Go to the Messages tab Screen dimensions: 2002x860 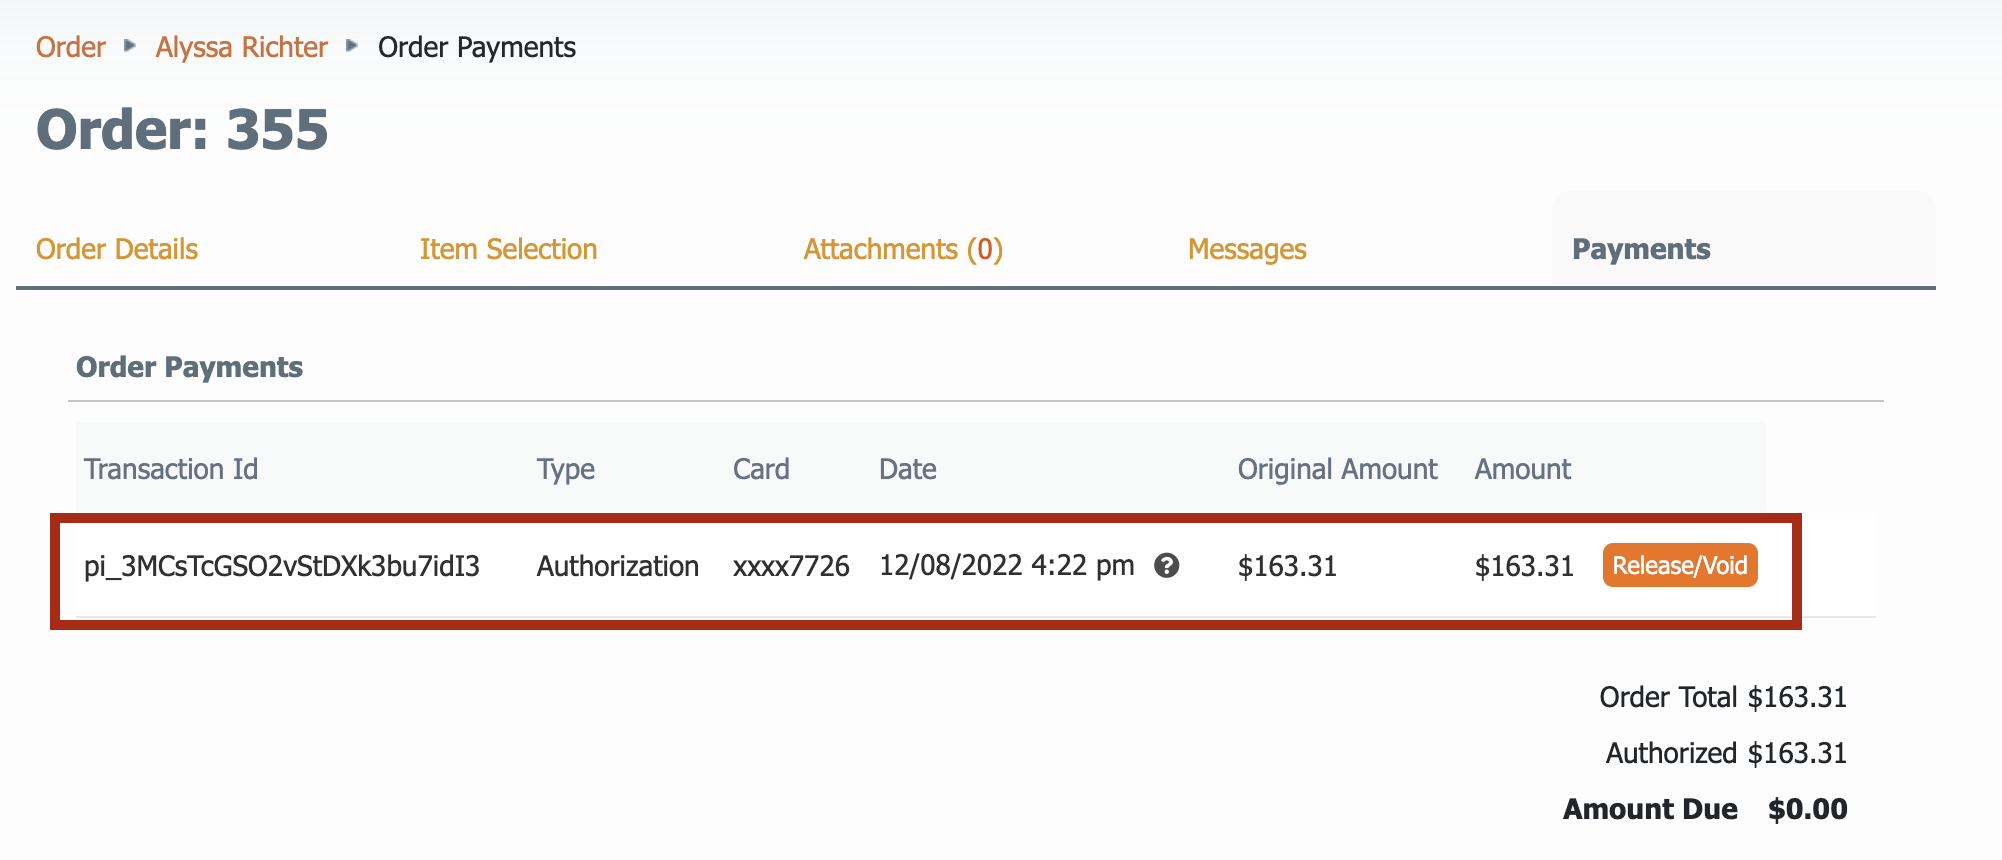click(x=1247, y=249)
